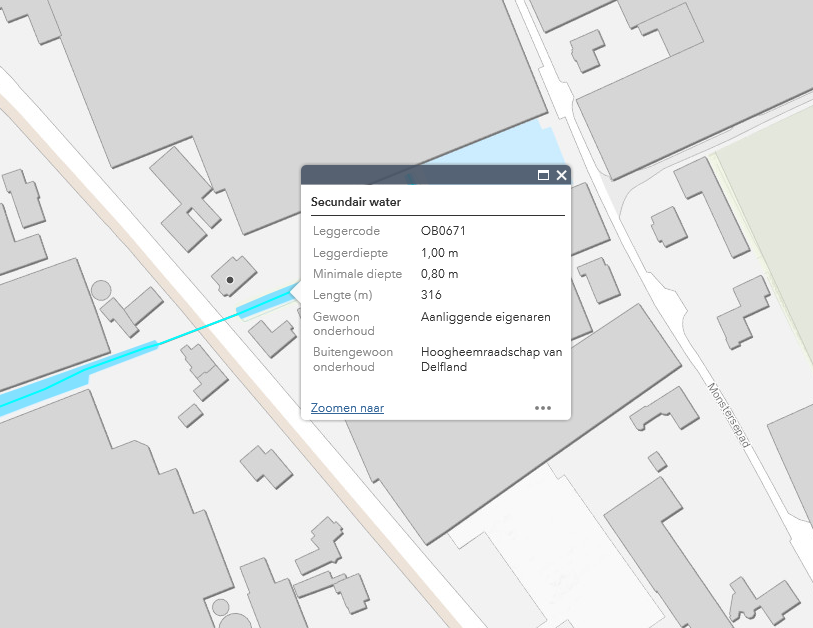Select the Leggerdiepte value 1,00 m
This screenshot has width=813, height=628.
point(440,253)
